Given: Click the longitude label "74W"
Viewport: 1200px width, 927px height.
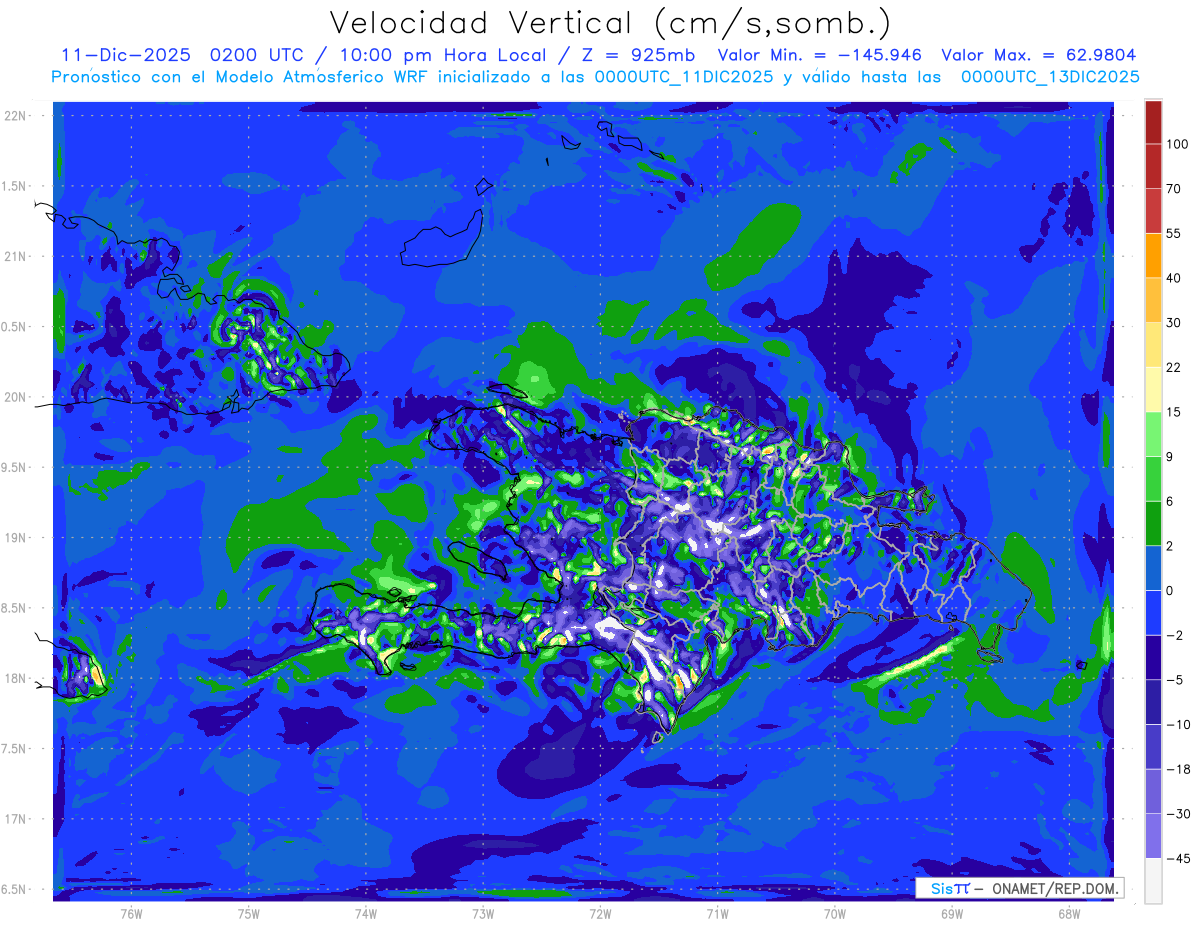Looking at the screenshot, I should [x=366, y=913].
